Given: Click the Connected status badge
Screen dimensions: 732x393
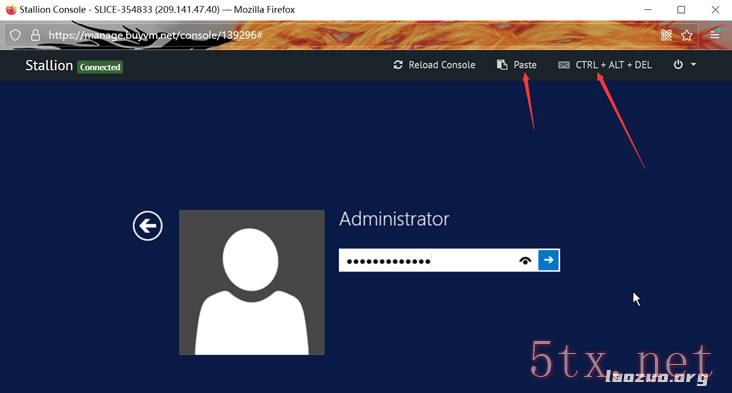Looking at the screenshot, I should coord(100,67).
